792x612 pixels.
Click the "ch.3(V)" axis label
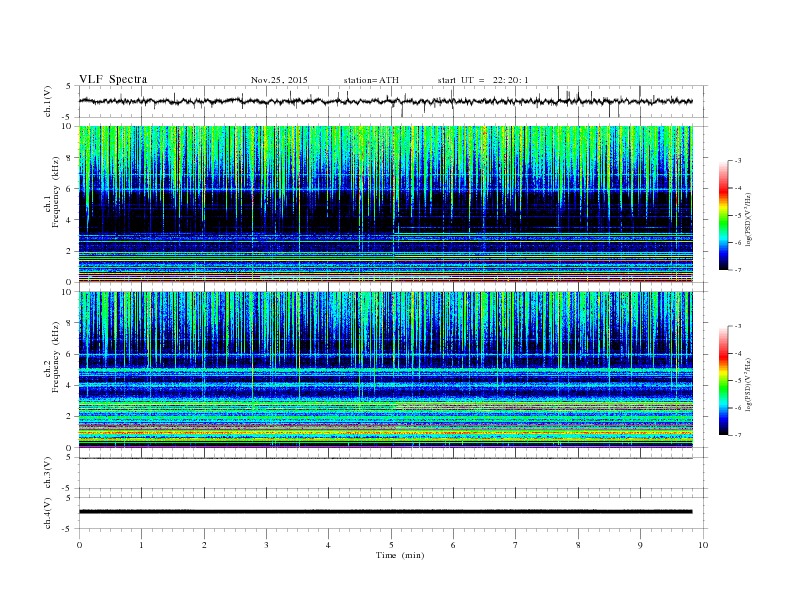(x=48, y=473)
